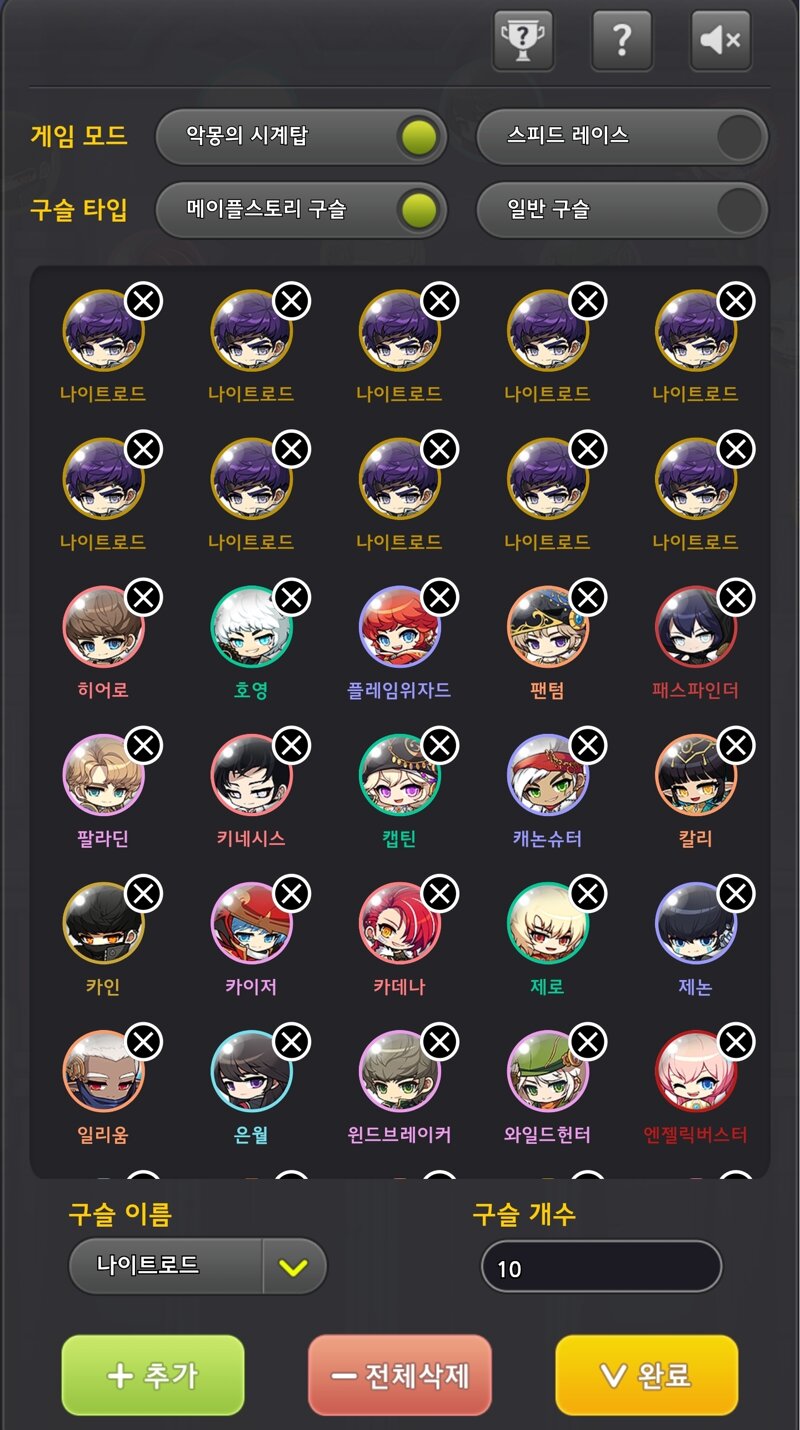Screen dimensions: 800x1430
Task: Expand the 구슬 이름 dropdown arrow
Action: coord(294,1267)
